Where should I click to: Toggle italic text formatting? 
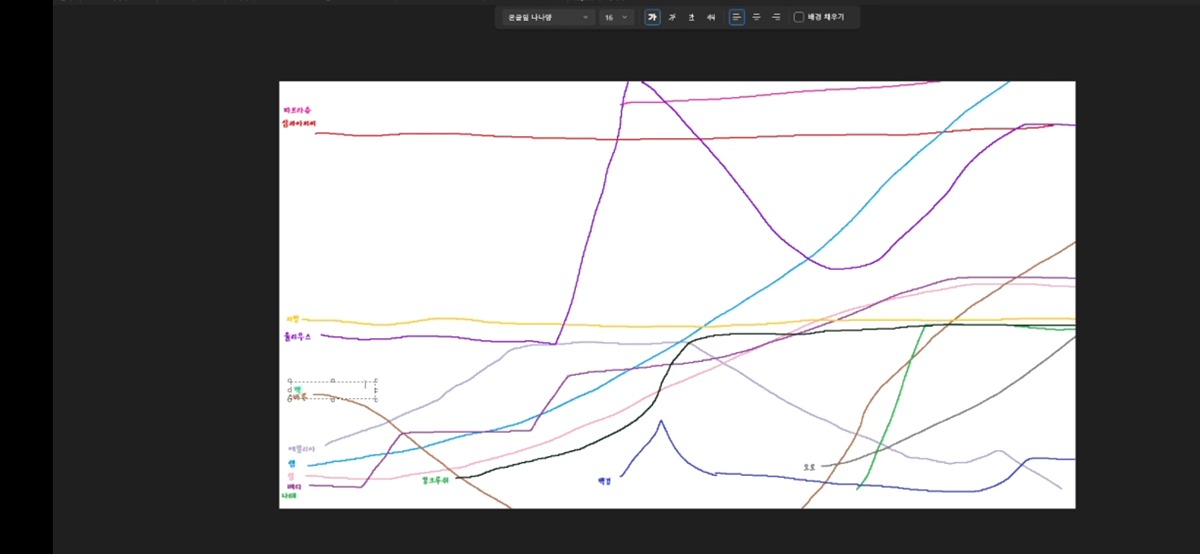pyautogui.click(x=672, y=17)
